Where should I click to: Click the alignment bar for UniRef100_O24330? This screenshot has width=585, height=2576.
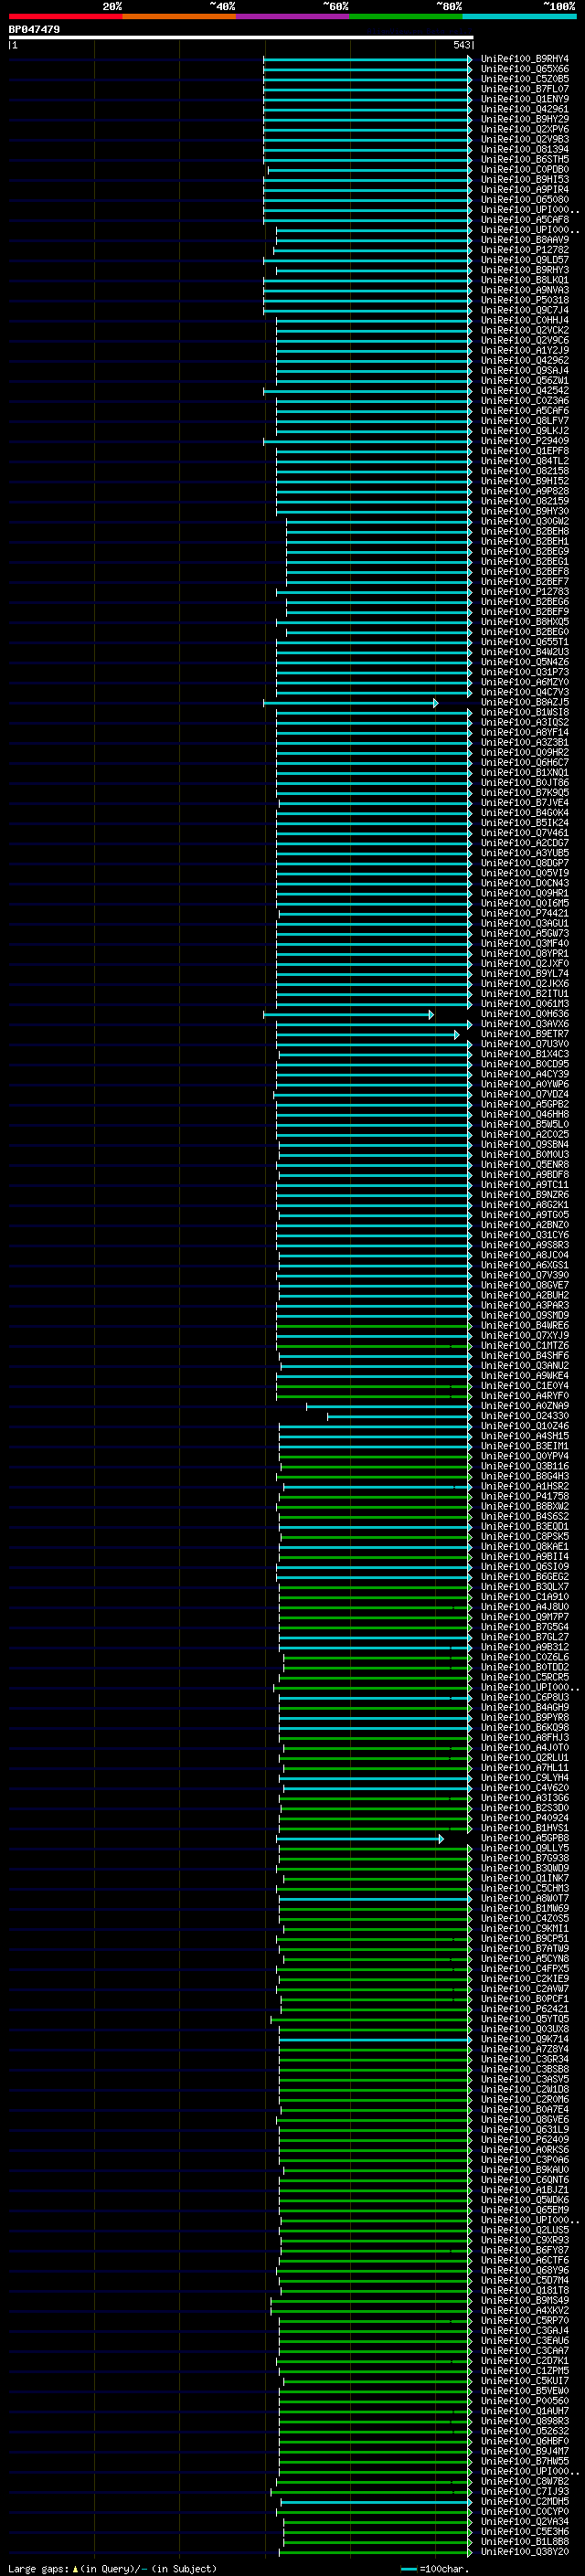click(x=400, y=1416)
